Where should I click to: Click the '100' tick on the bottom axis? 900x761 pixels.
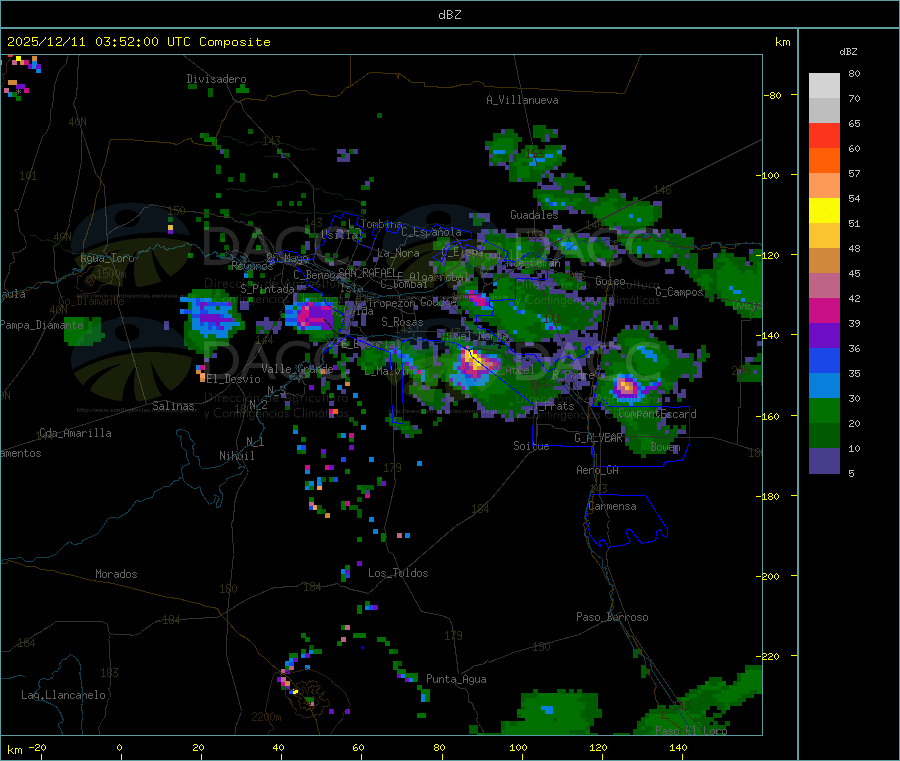518,748
